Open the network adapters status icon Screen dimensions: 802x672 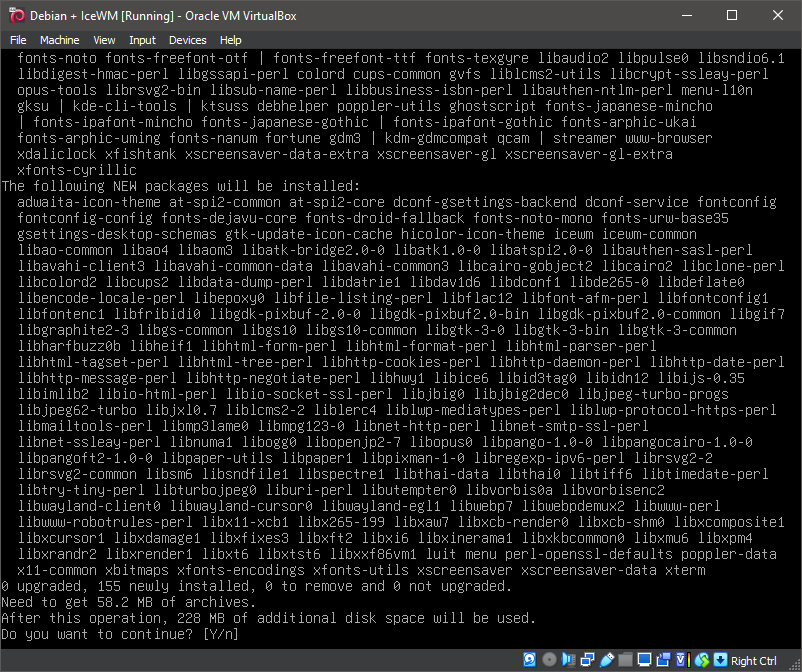586,659
